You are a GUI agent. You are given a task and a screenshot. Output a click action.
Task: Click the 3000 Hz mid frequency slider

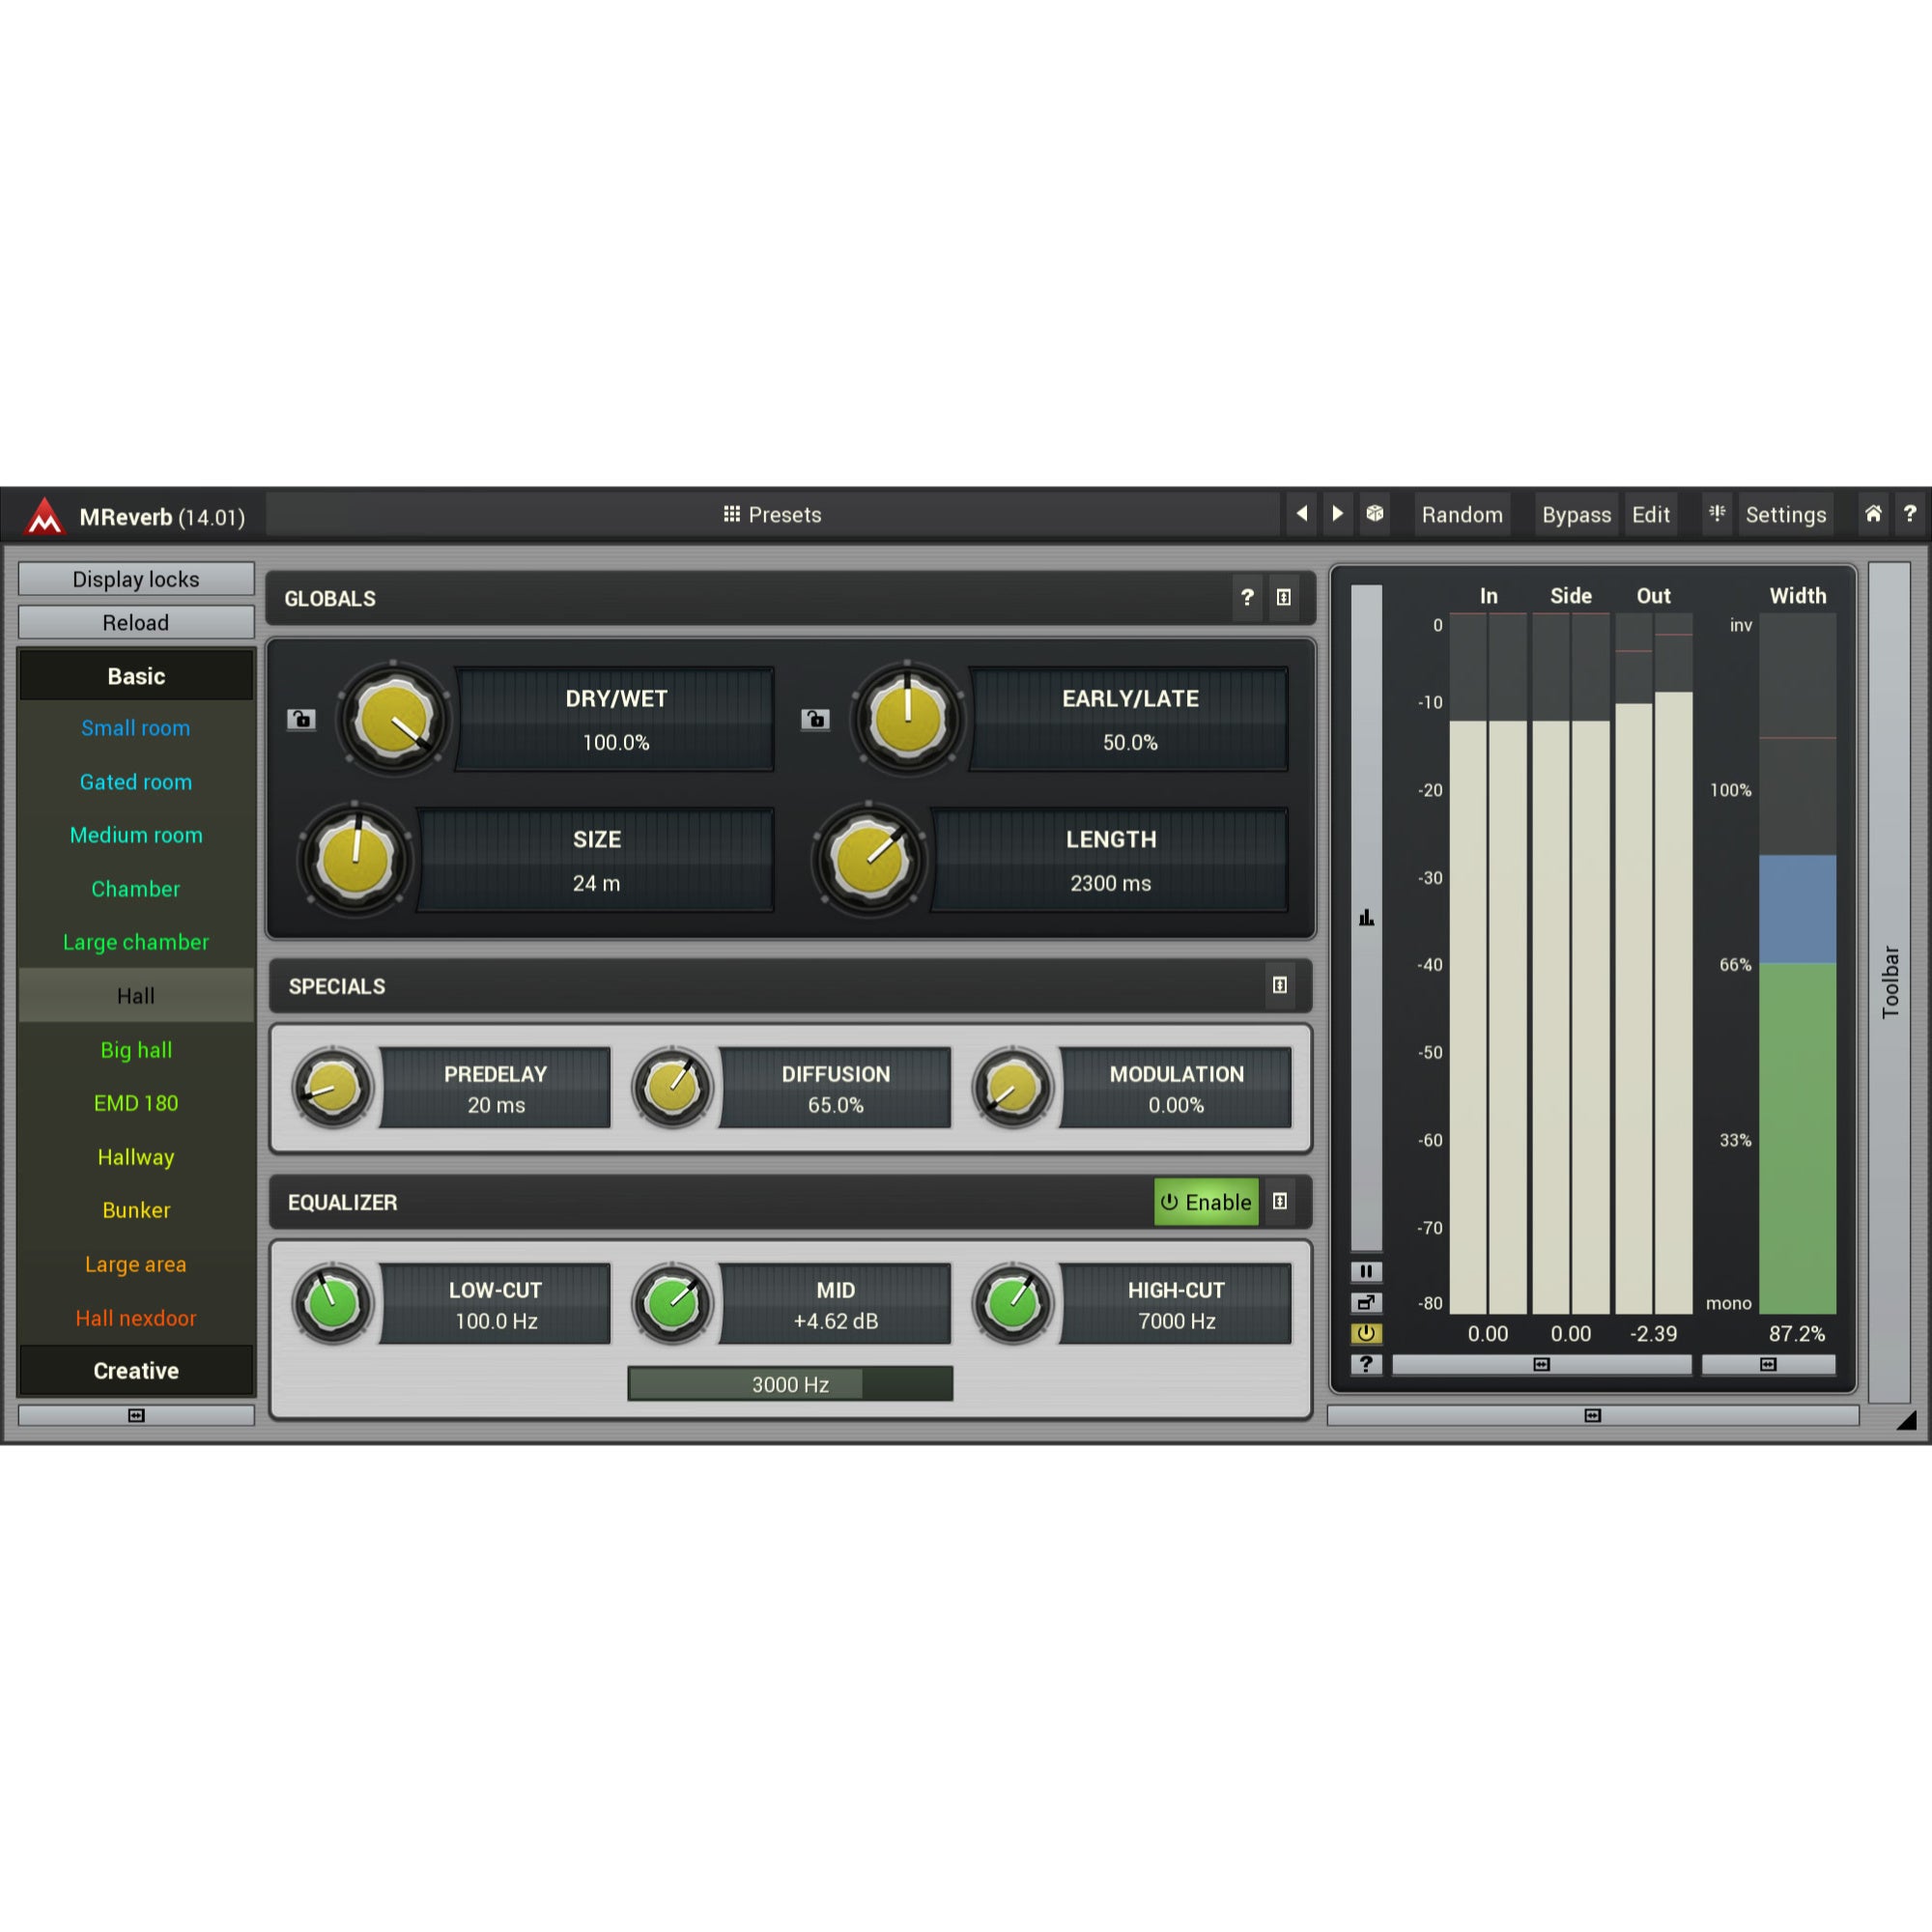click(790, 1384)
